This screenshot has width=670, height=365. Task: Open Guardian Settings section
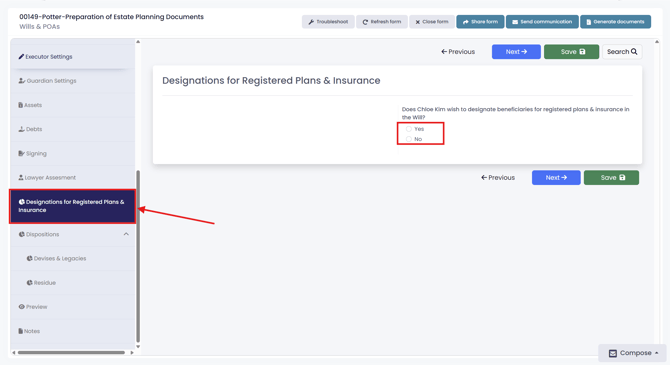tap(72, 81)
